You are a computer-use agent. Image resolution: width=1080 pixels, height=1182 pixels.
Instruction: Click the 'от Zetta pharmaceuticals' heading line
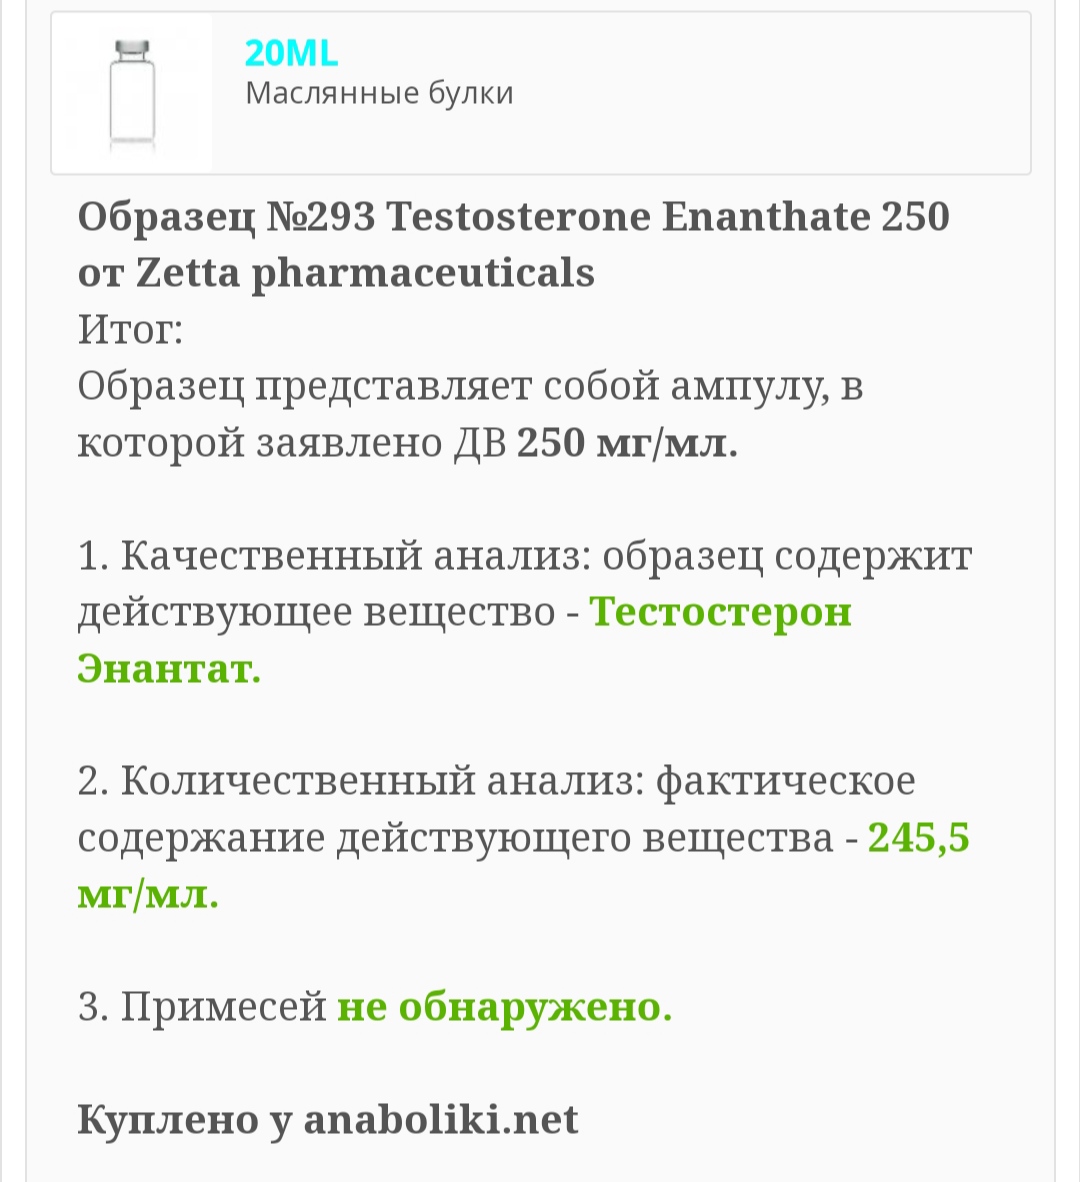(x=336, y=272)
